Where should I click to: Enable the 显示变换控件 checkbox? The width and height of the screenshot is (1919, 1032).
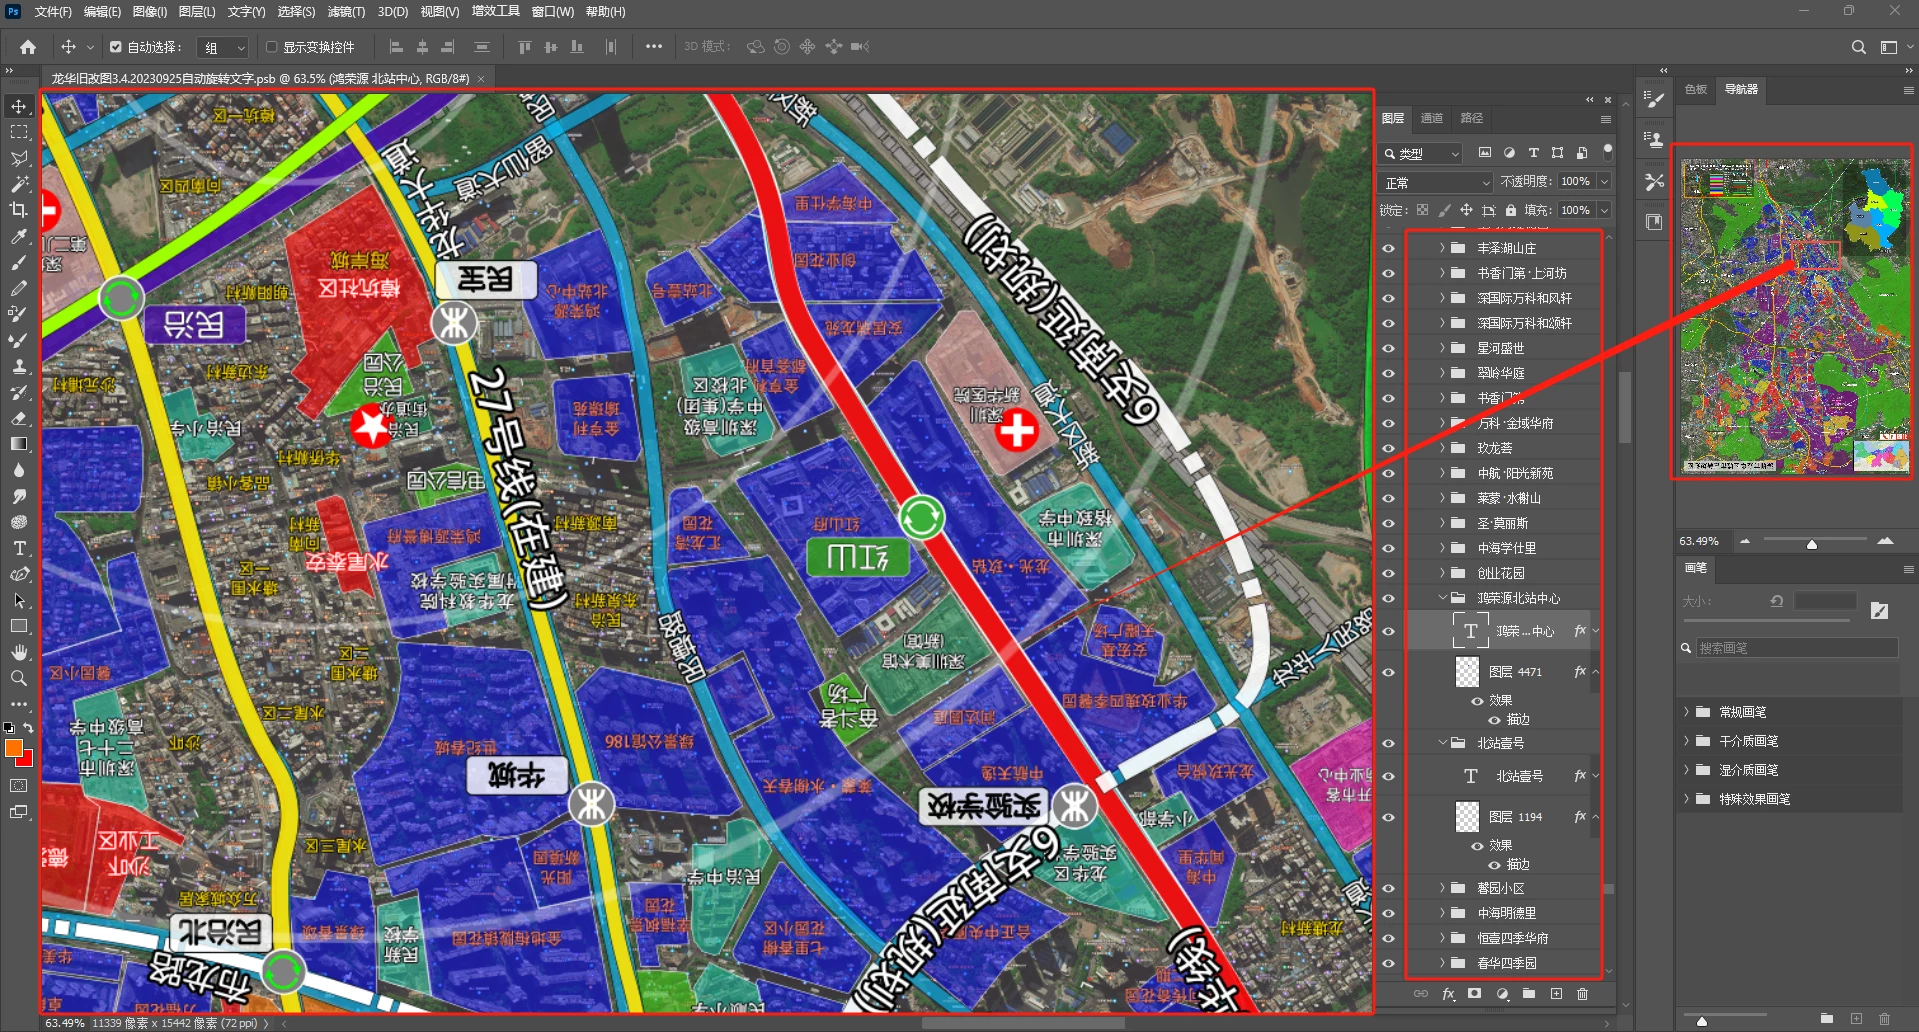271,47
